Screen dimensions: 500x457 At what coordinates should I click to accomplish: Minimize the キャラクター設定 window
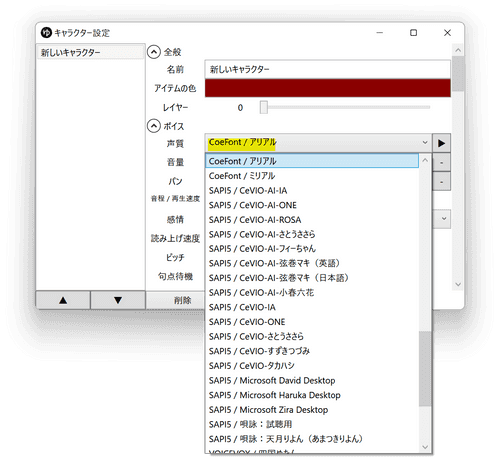380,33
